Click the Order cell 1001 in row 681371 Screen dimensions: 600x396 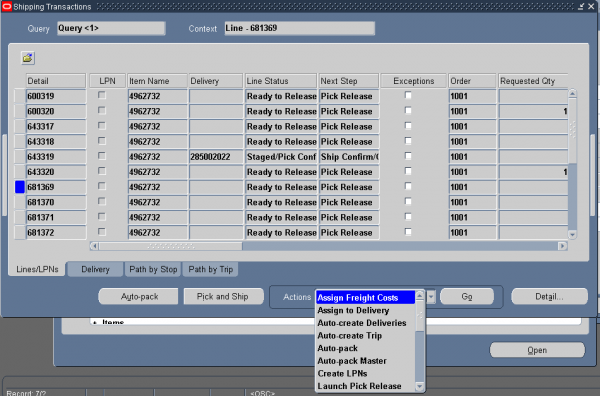472,217
